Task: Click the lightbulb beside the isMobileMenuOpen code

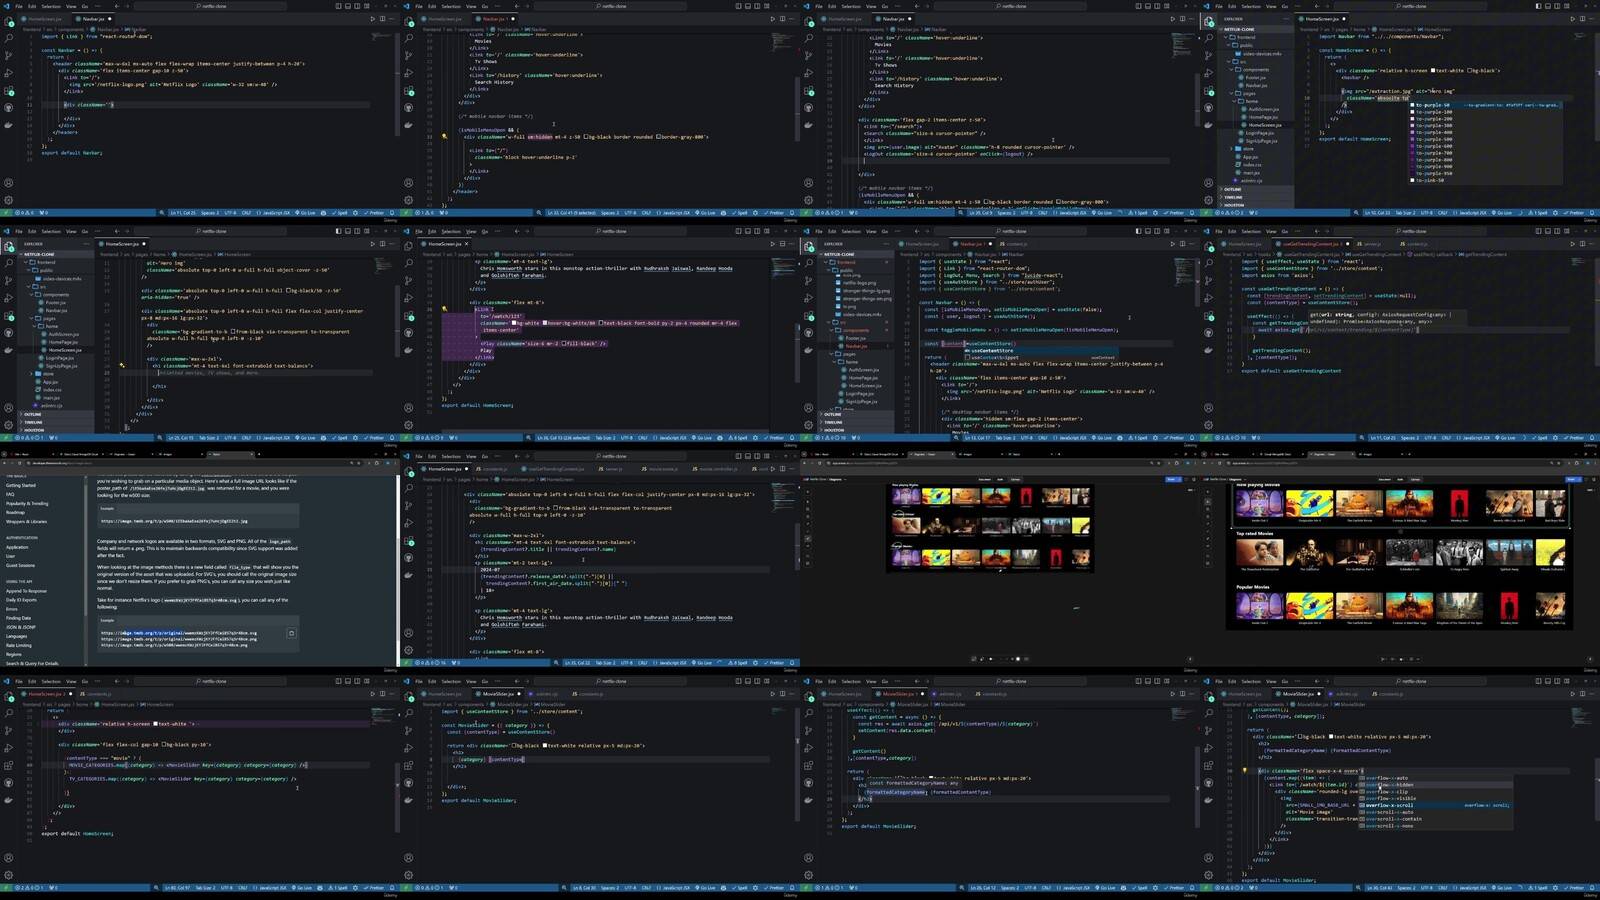Action: coord(444,136)
